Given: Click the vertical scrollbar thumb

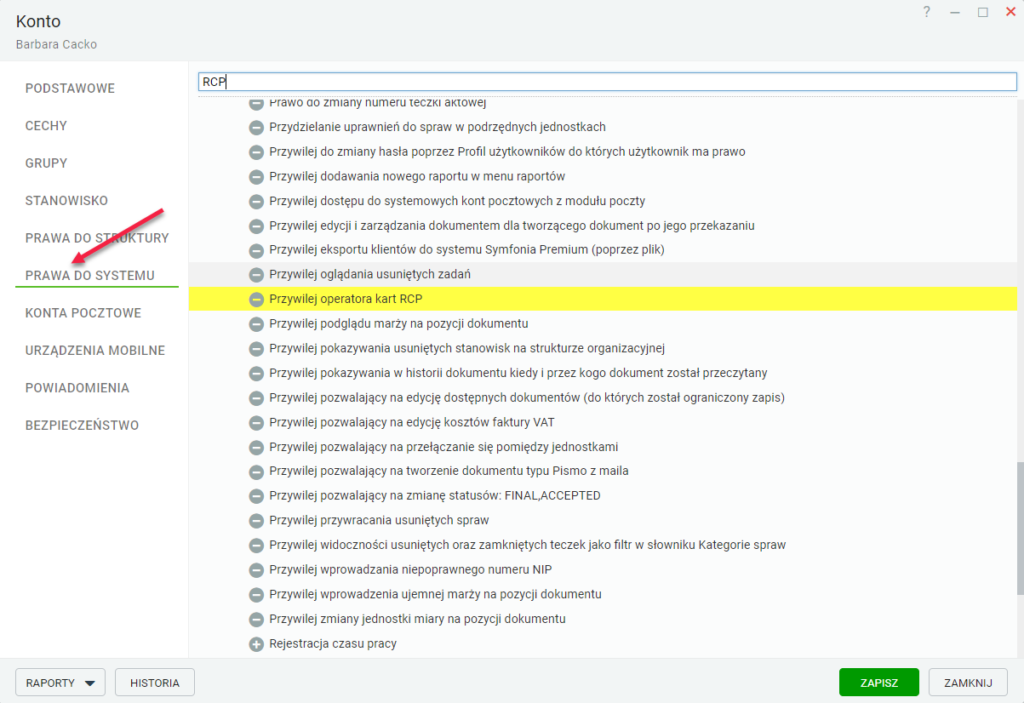Looking at the screenshot, I should (x=1020, y=528).
